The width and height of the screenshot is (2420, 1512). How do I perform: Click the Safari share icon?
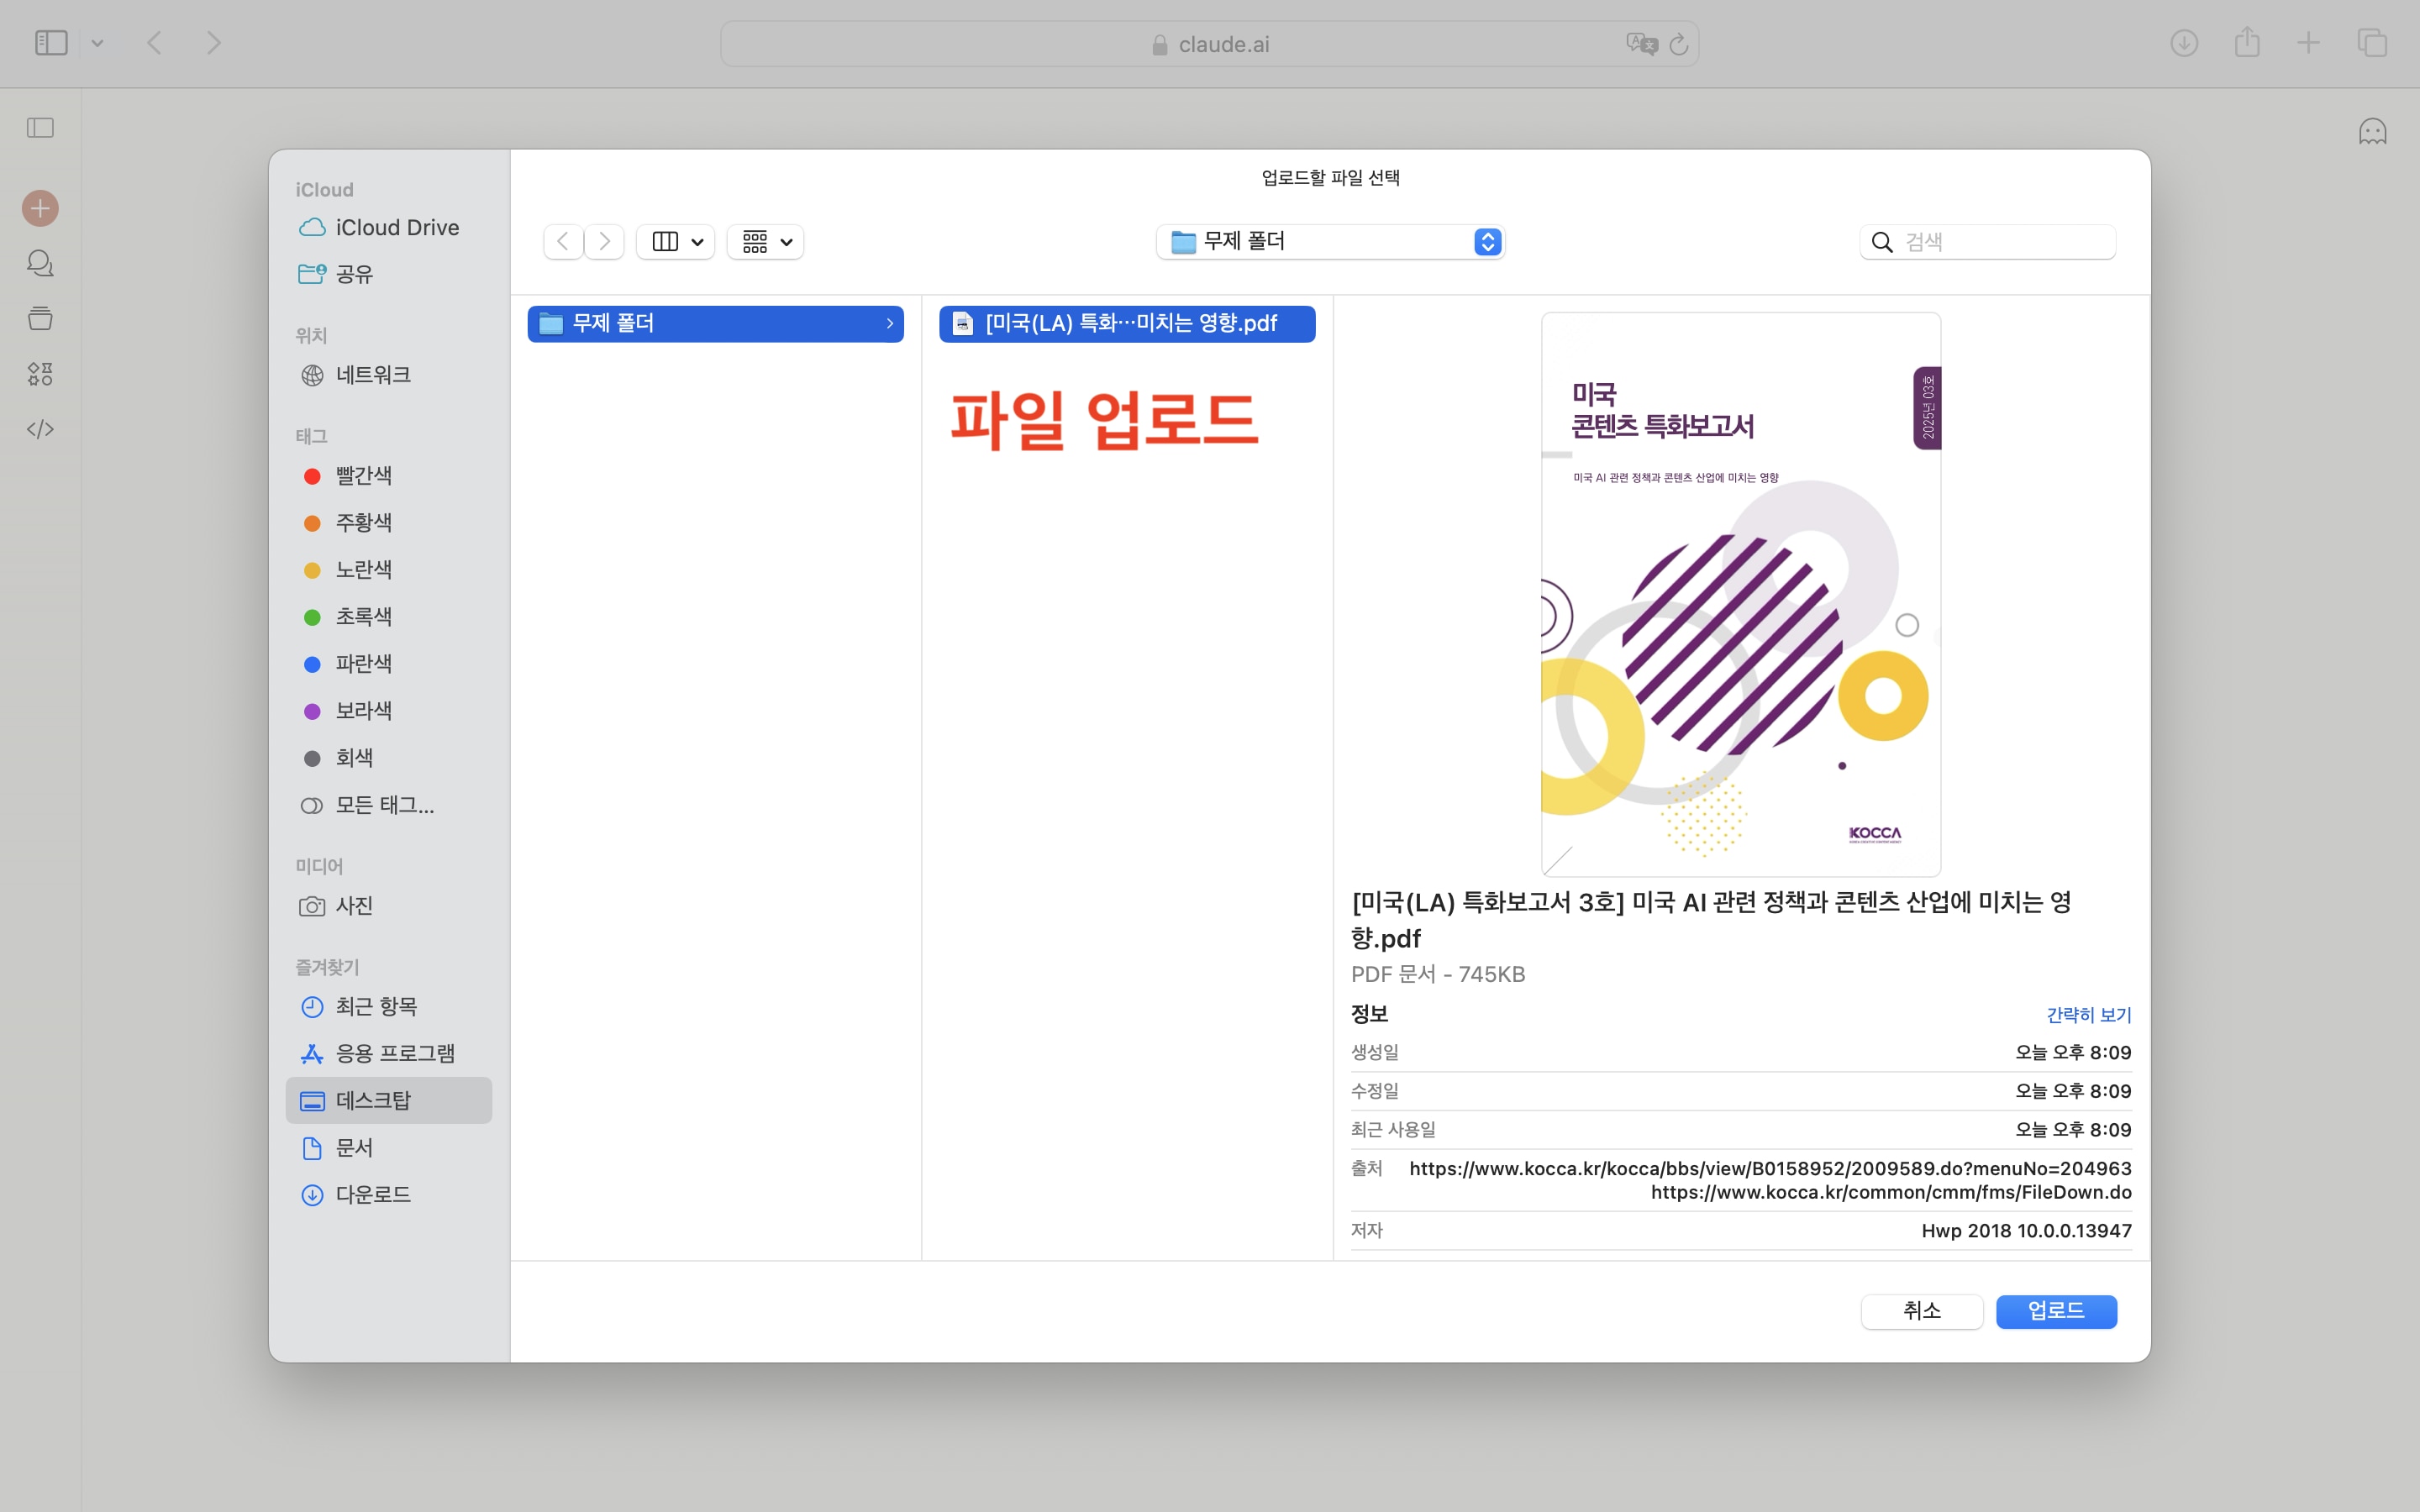click(2247, 43)
